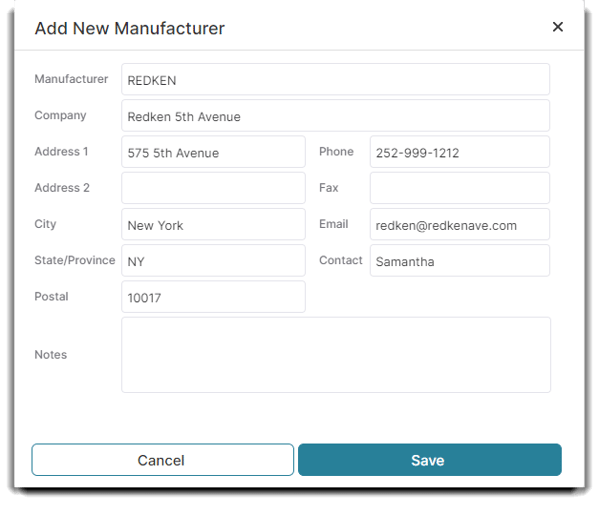599x516 pixels.
Task: Click the Contact field with Samantha
Action: coord(460,260)
